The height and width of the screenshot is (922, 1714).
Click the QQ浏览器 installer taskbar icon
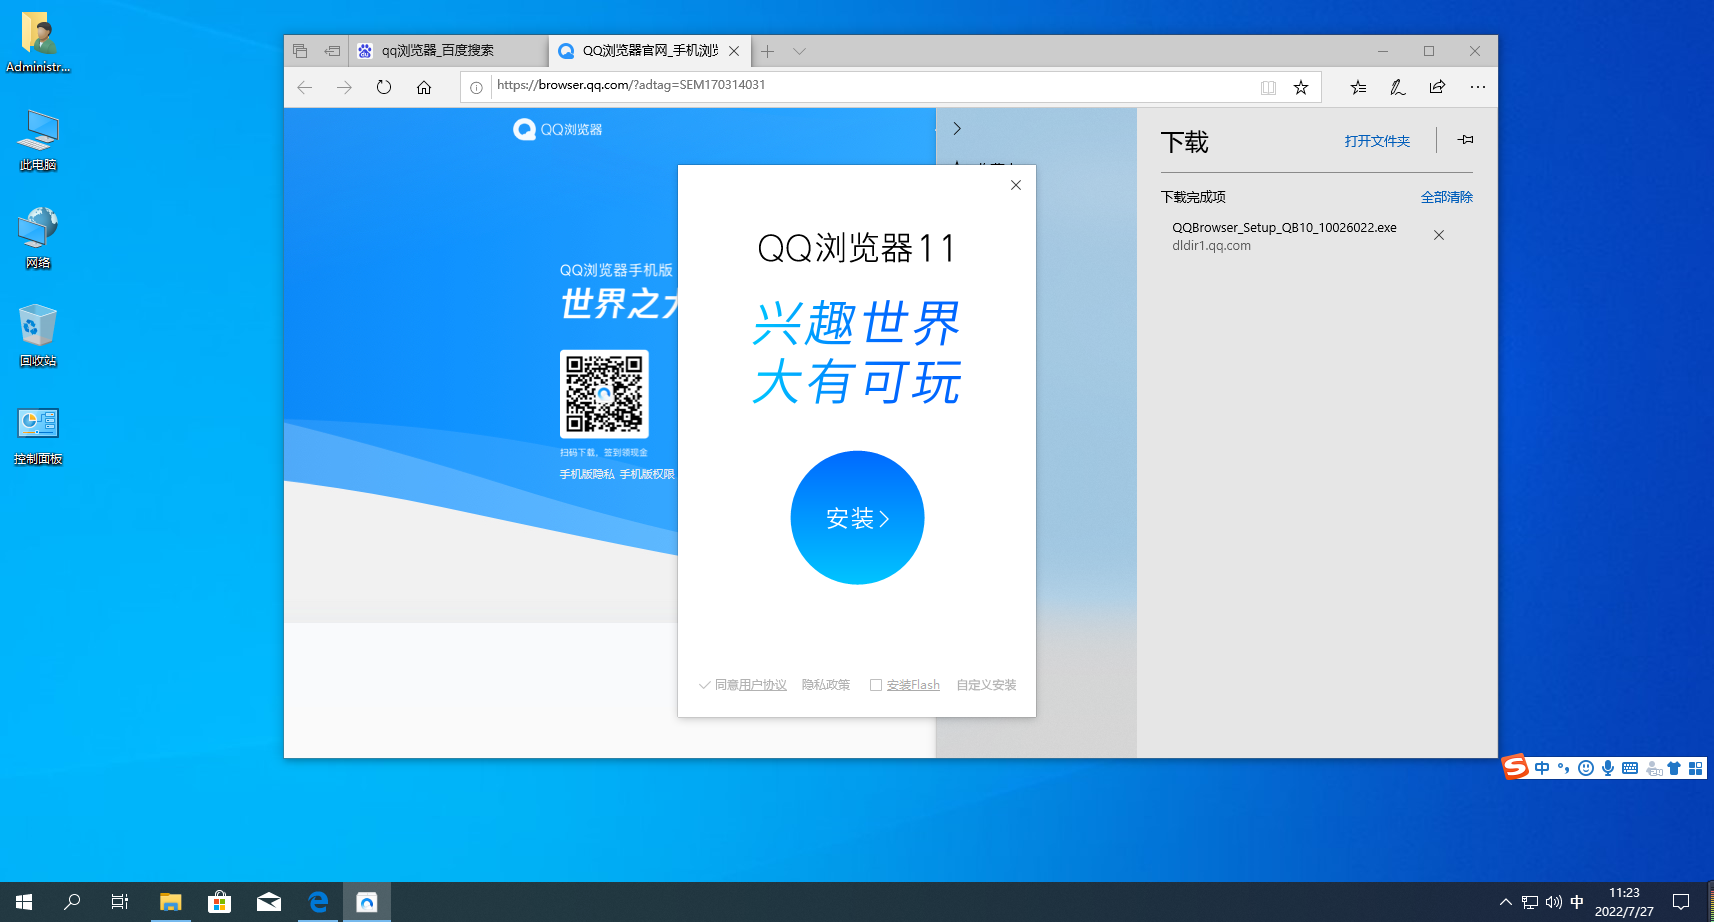point(367,902)
